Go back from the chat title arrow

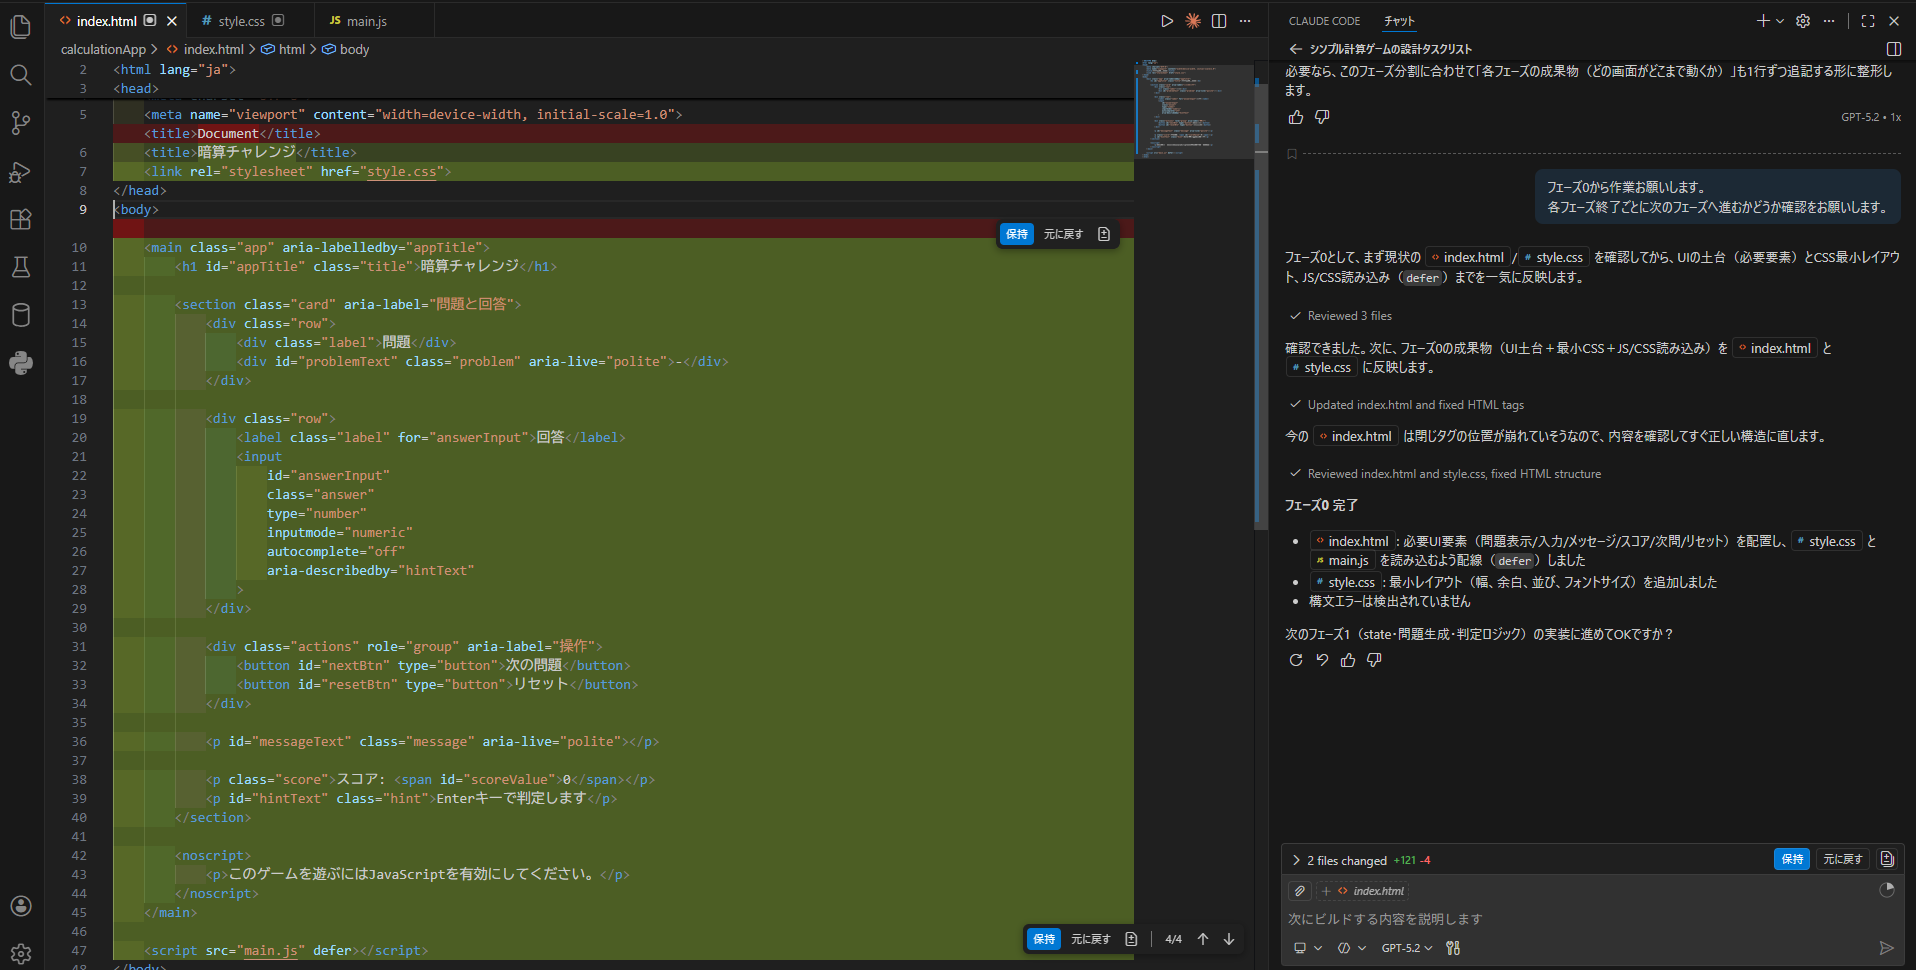click(x=1296, y=49)
